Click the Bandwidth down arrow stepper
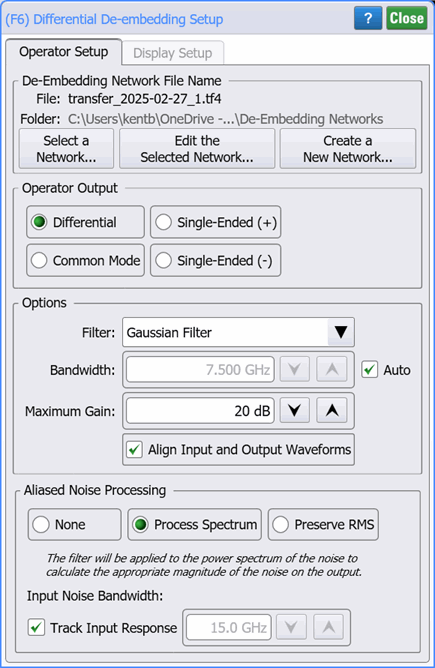The height and width of the screenshot is (668, 435). (294, 369)
